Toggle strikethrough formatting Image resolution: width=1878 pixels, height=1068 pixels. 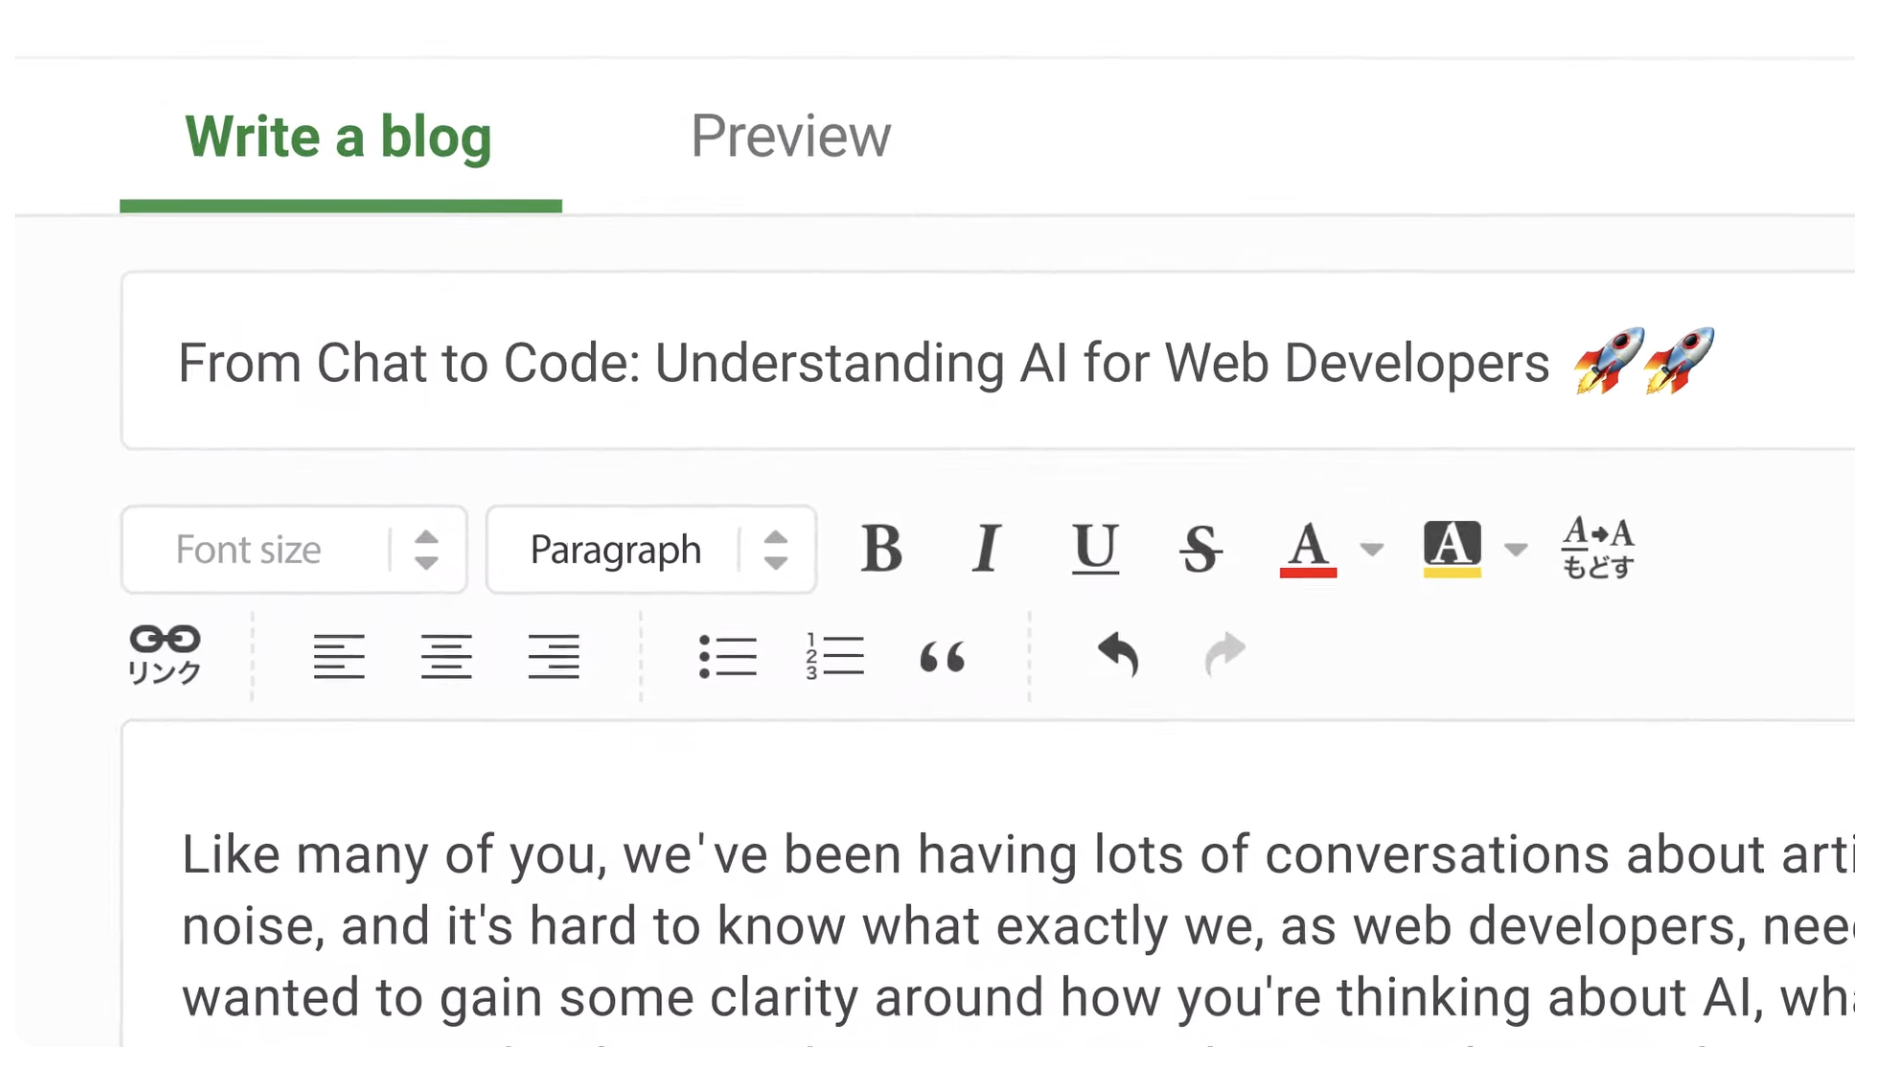click(1200, 549)
